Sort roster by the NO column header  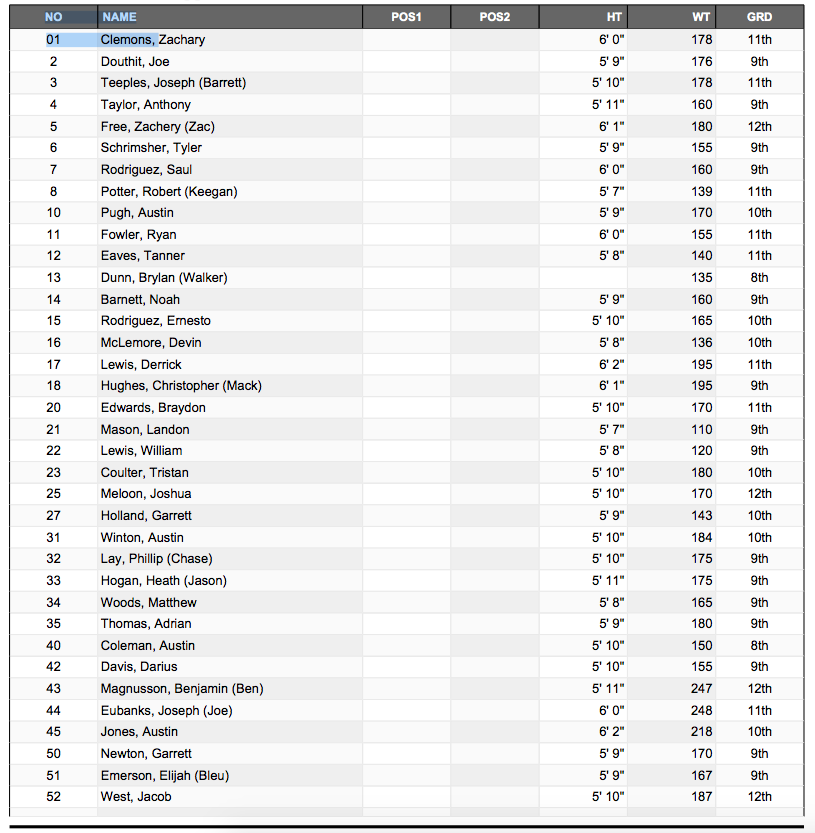pos(53,17)
